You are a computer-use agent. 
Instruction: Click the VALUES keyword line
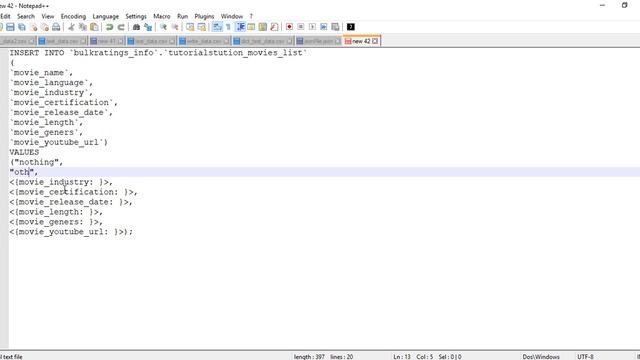[24, 152]
